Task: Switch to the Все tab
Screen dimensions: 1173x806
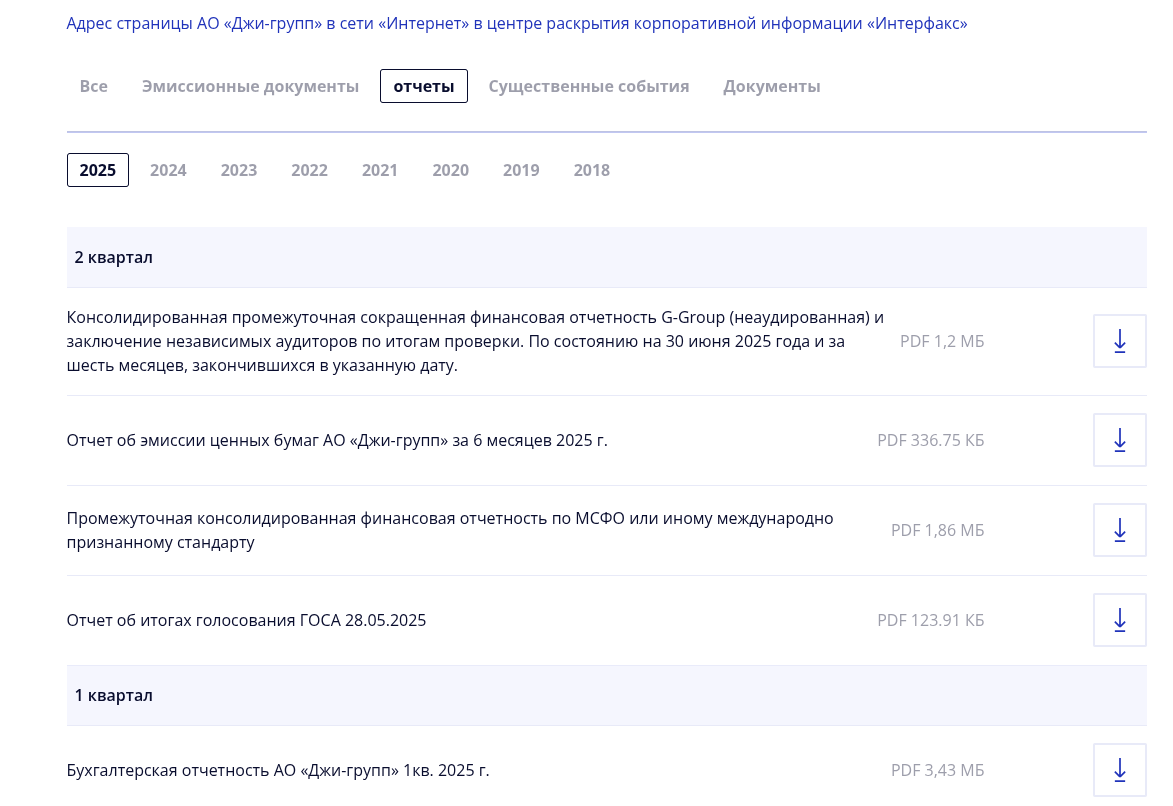Action: pyautogui.click(x=93, y=86)
